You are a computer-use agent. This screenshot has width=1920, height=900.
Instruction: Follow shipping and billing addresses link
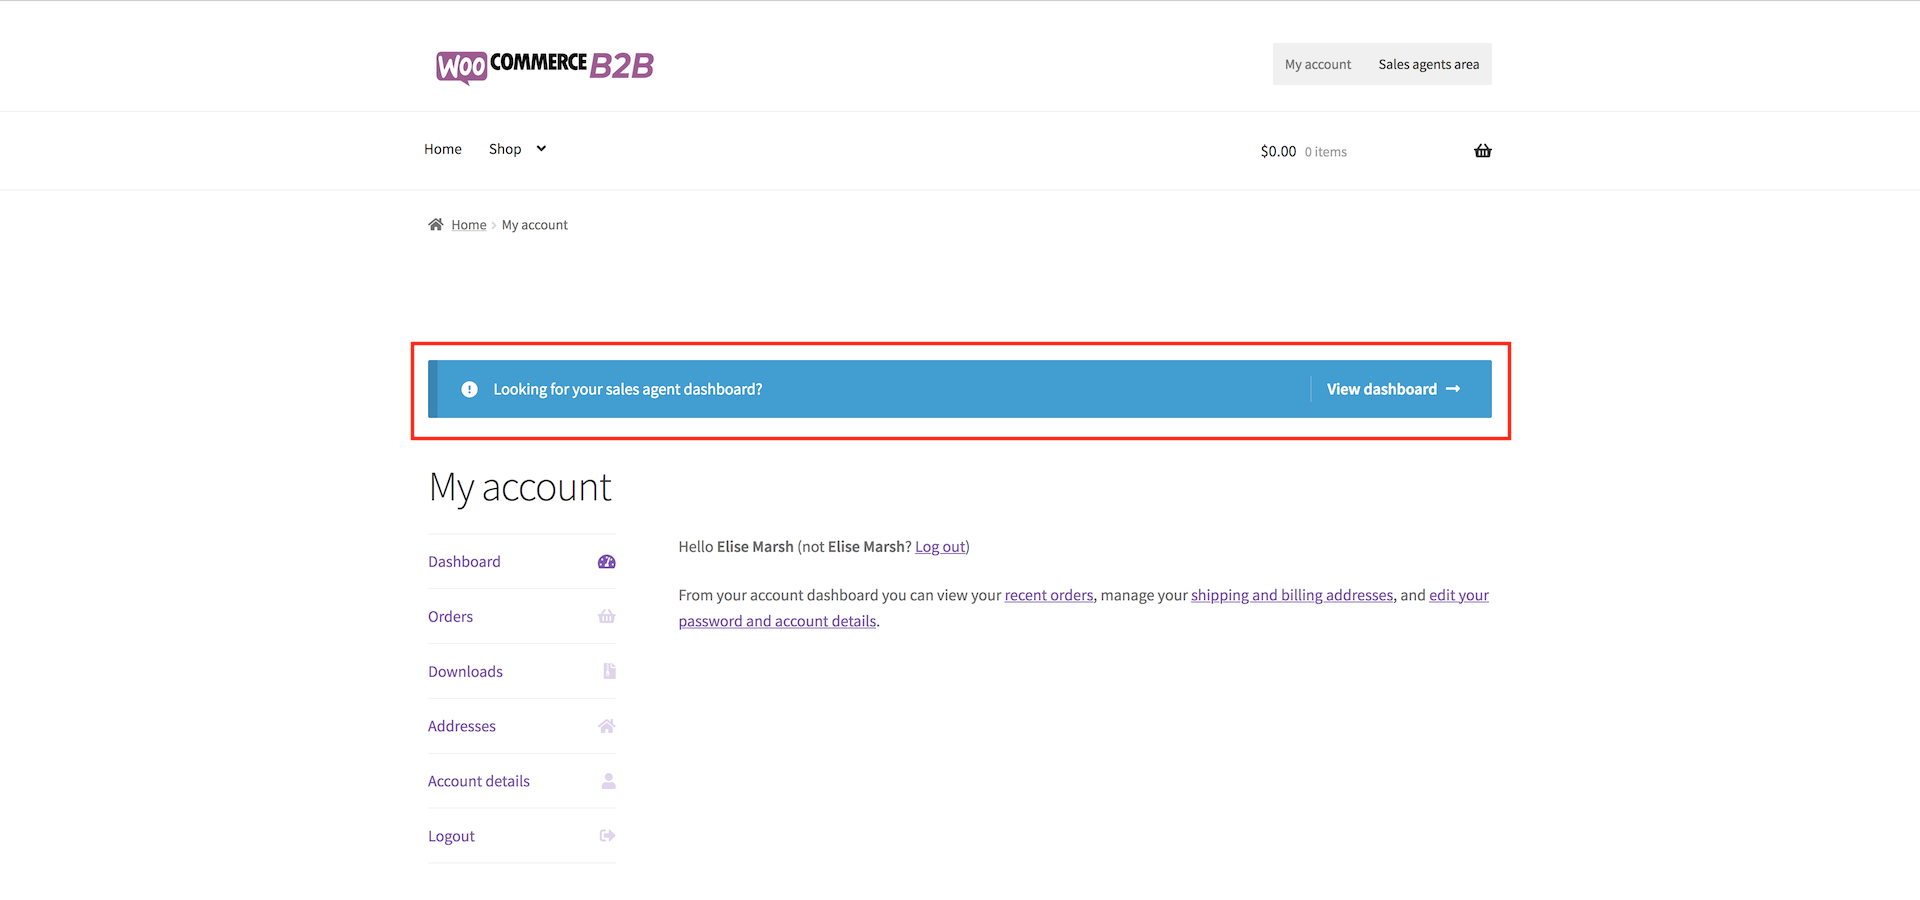(x=1291, y=595)
